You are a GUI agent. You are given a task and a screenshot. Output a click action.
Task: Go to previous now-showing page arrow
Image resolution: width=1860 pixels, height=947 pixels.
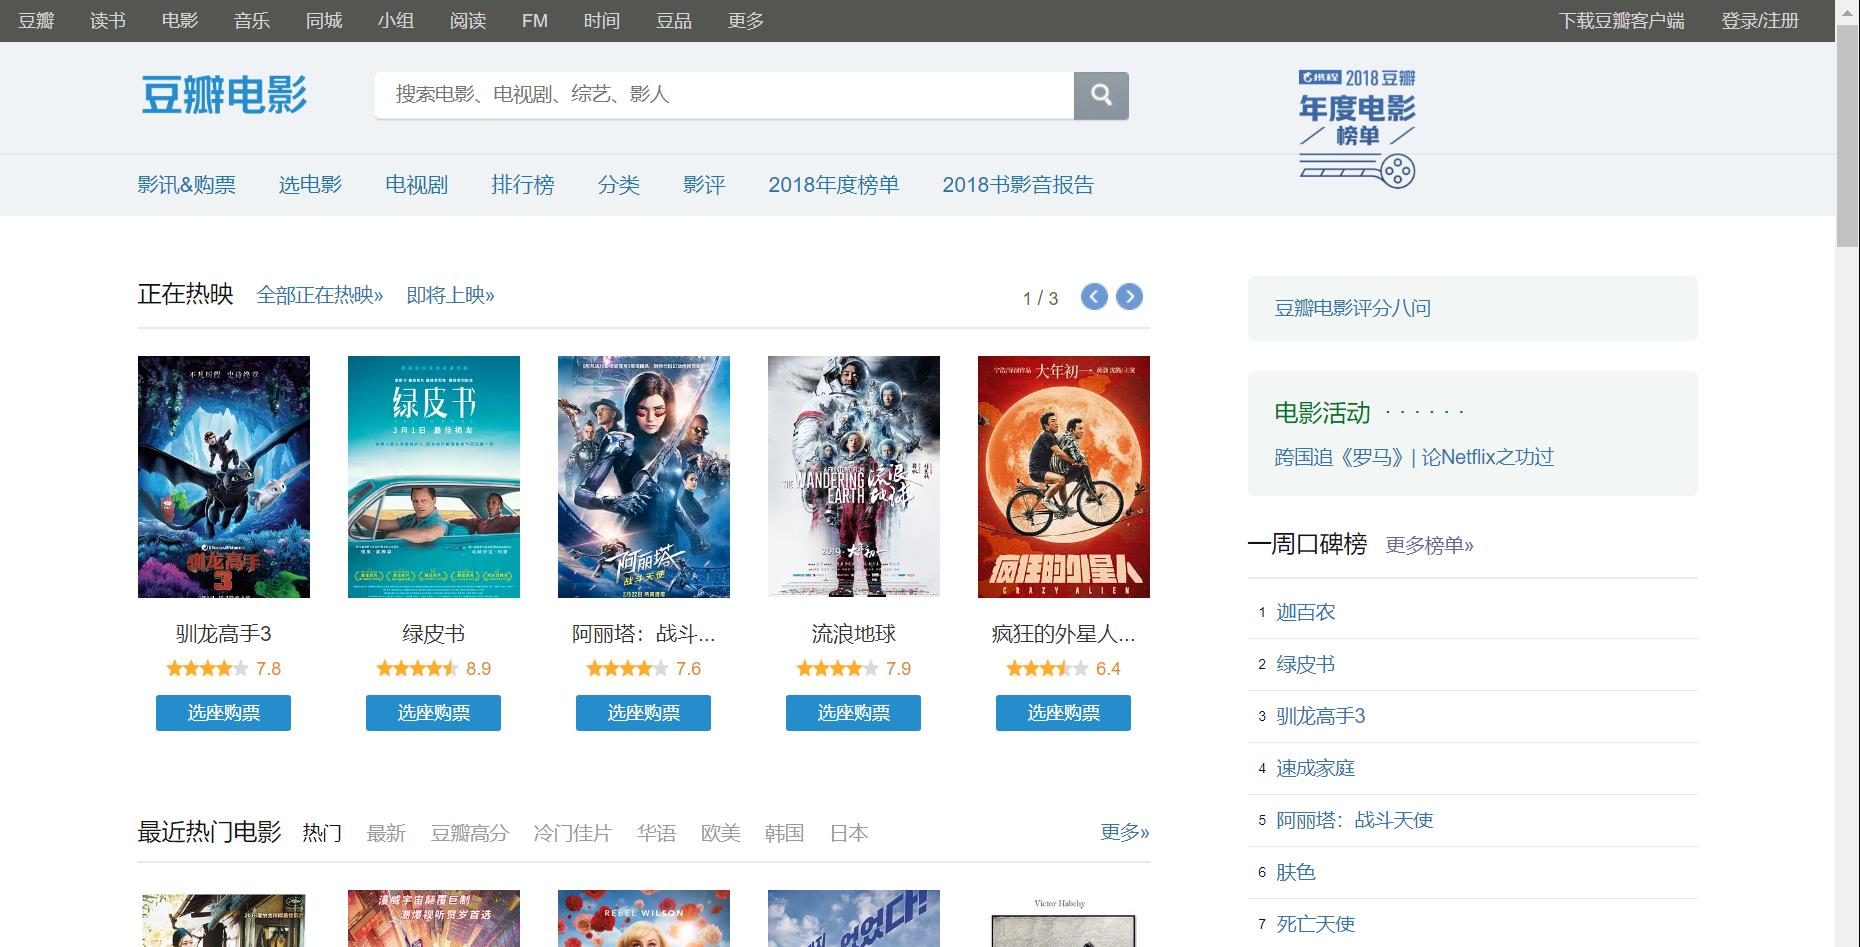point(1094,297)
